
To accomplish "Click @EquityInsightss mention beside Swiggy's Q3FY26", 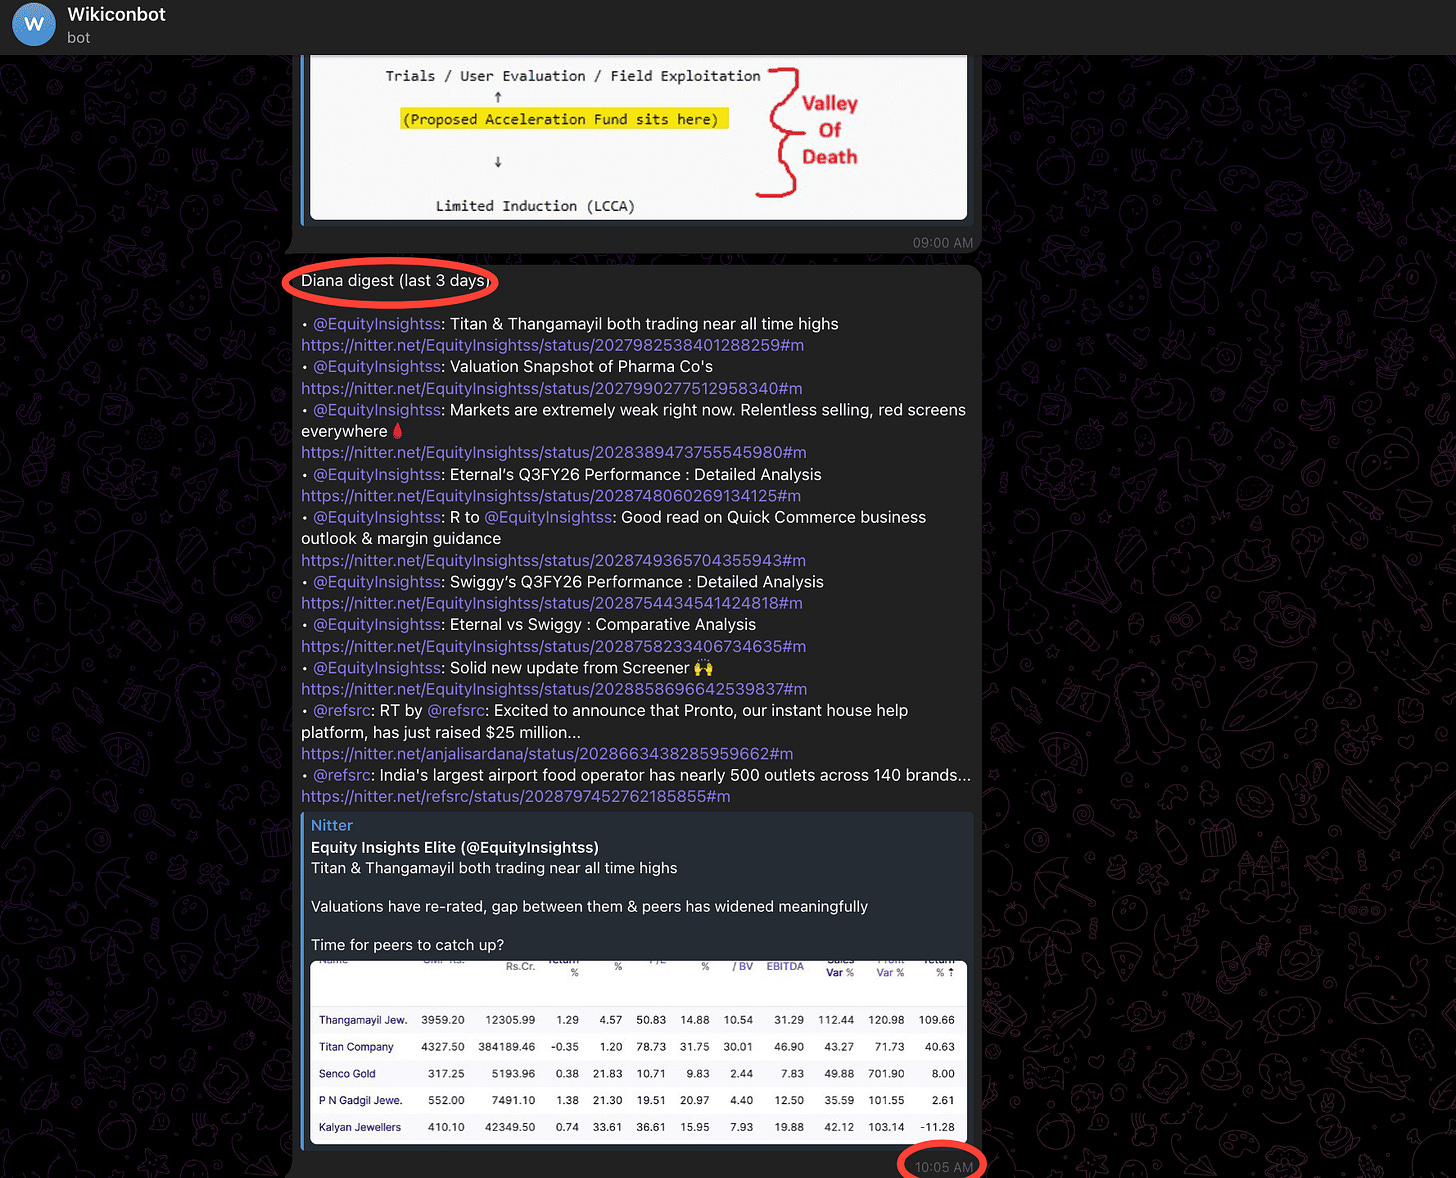I will tap(377, 581).
